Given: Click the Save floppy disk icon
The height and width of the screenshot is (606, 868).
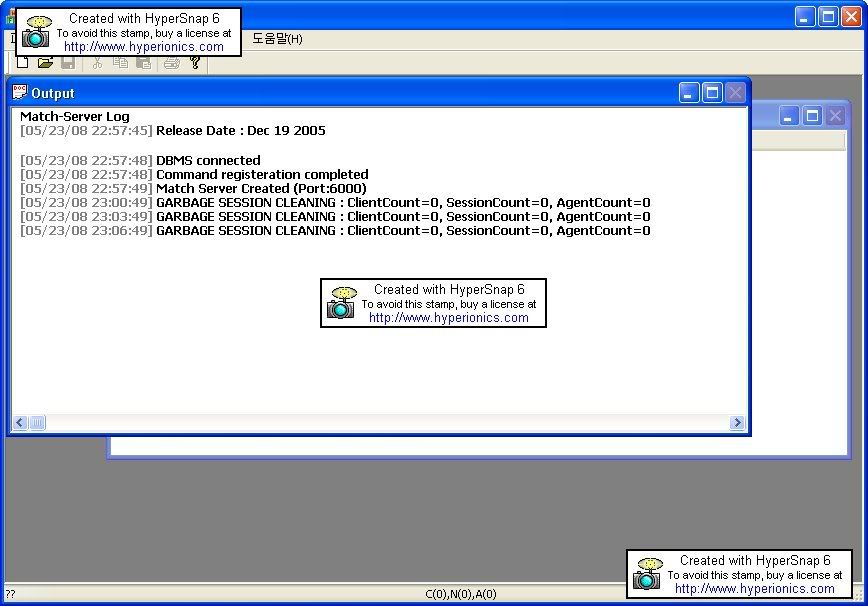Looking at the screenshot, I should [68, 63].
